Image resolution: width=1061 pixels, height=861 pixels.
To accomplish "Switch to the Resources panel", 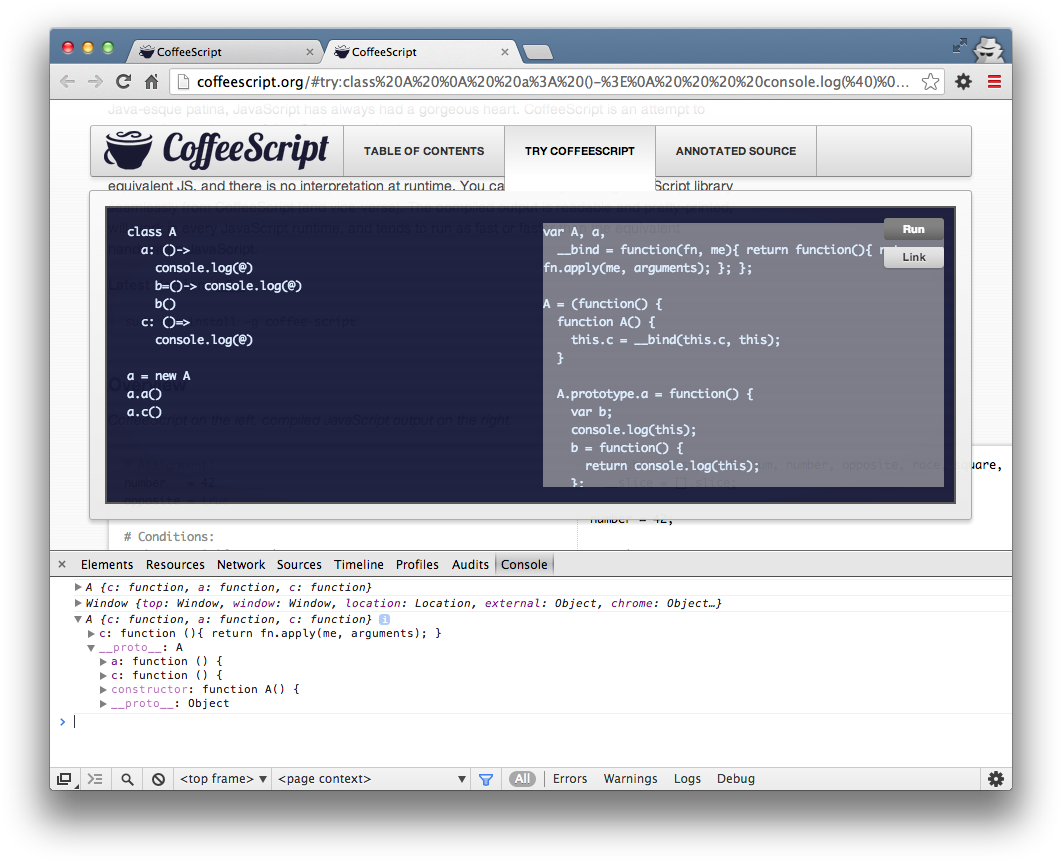I will [x=175, y=565].
